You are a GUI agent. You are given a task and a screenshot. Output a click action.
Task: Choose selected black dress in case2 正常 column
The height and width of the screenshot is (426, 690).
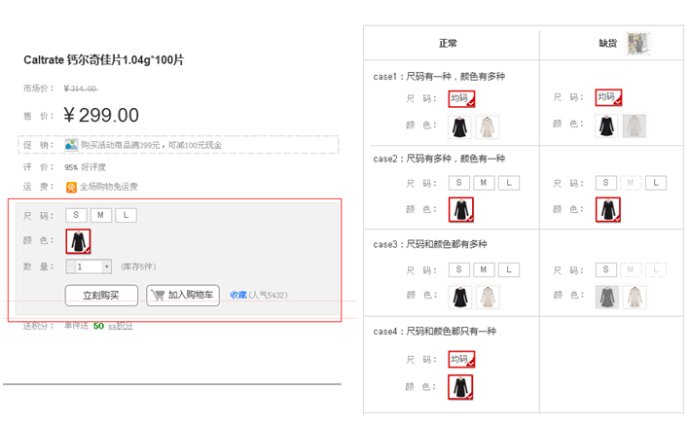[461, 209]
